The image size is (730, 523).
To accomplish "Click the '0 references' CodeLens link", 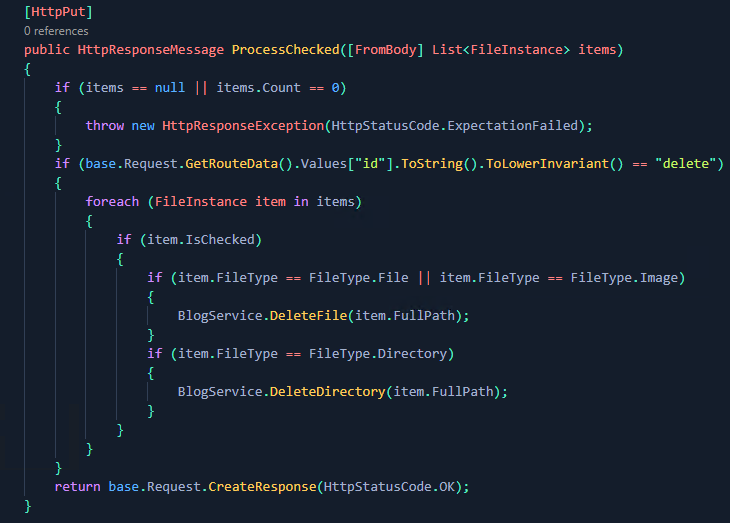I will click(56, 31).
